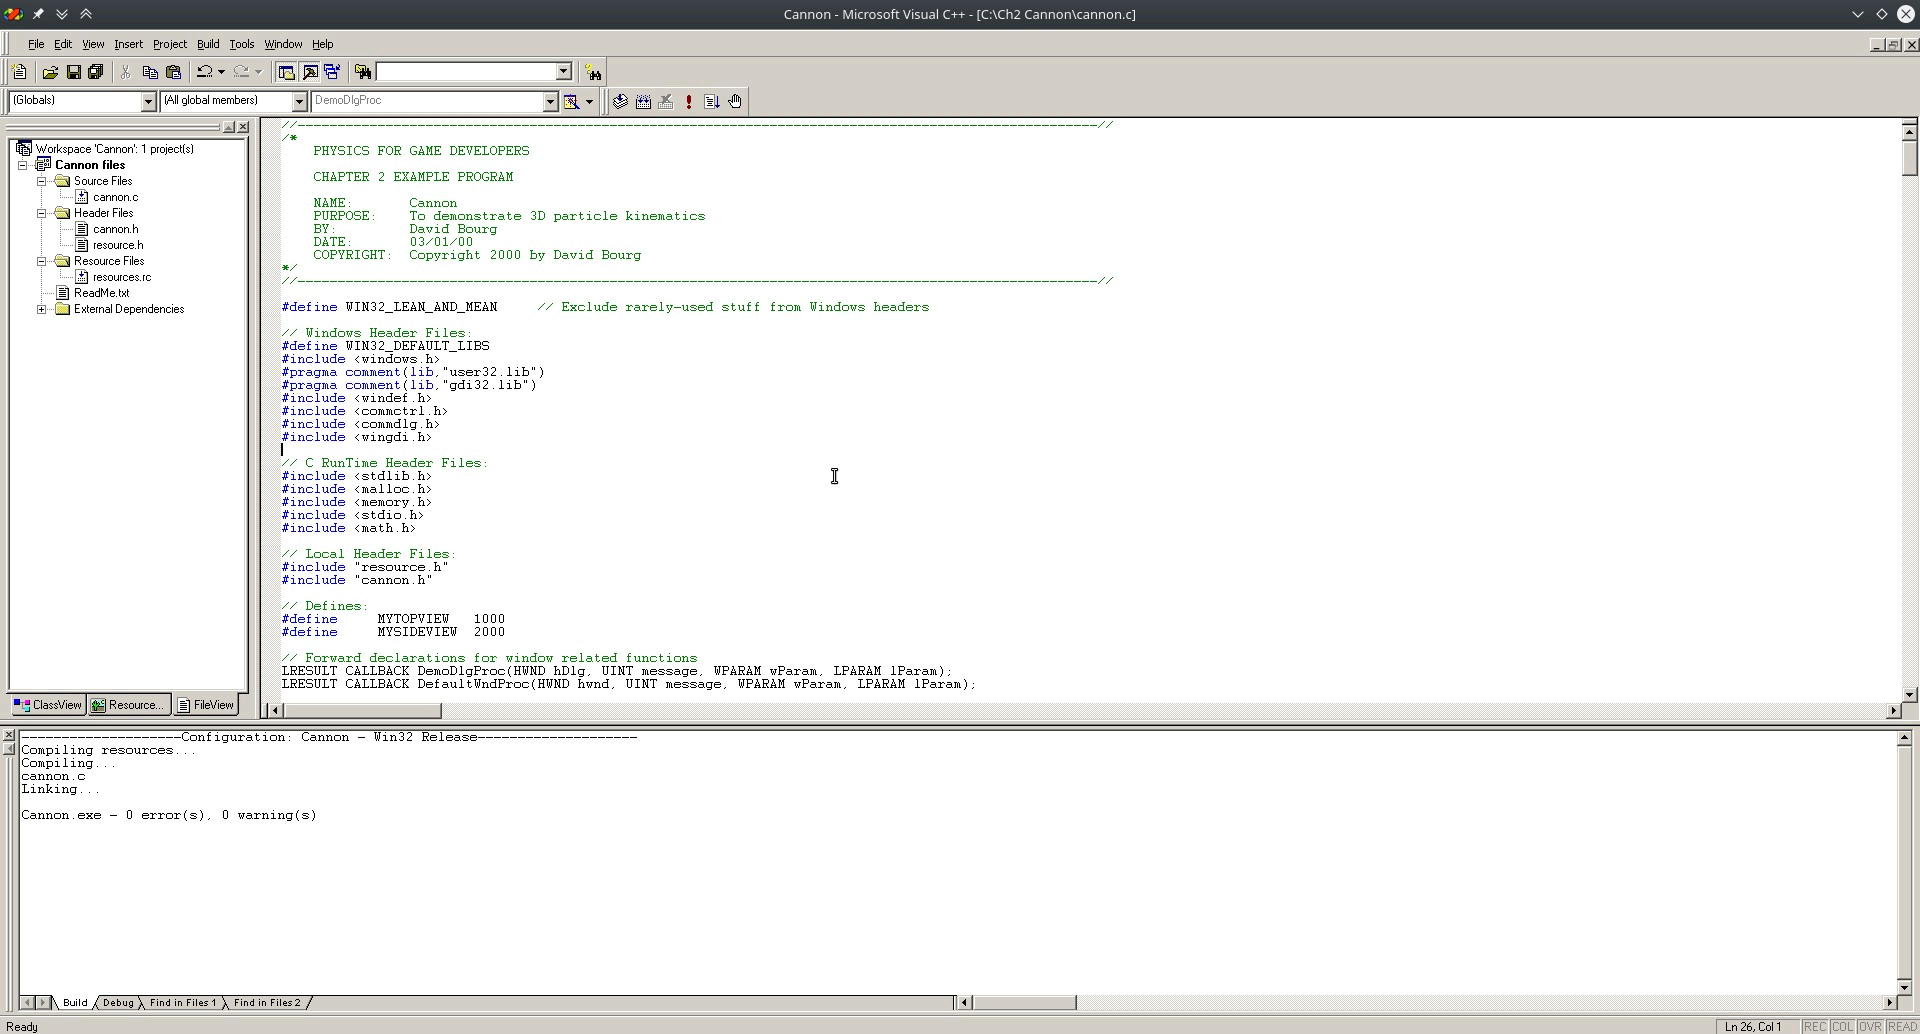1920x1034 pixels.
Task: Click the OVR overtype status indicator
Action: 1870,1027
